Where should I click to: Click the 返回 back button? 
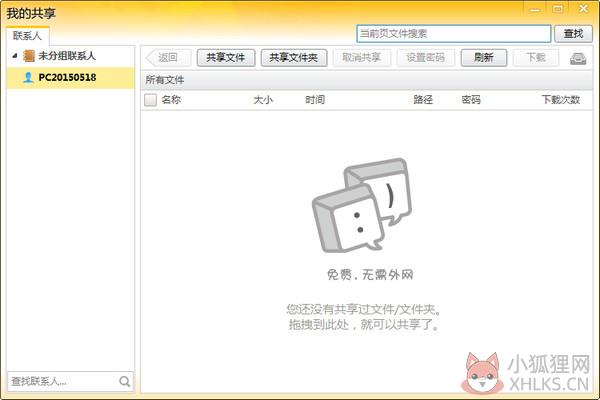click(x=168, y=58)
